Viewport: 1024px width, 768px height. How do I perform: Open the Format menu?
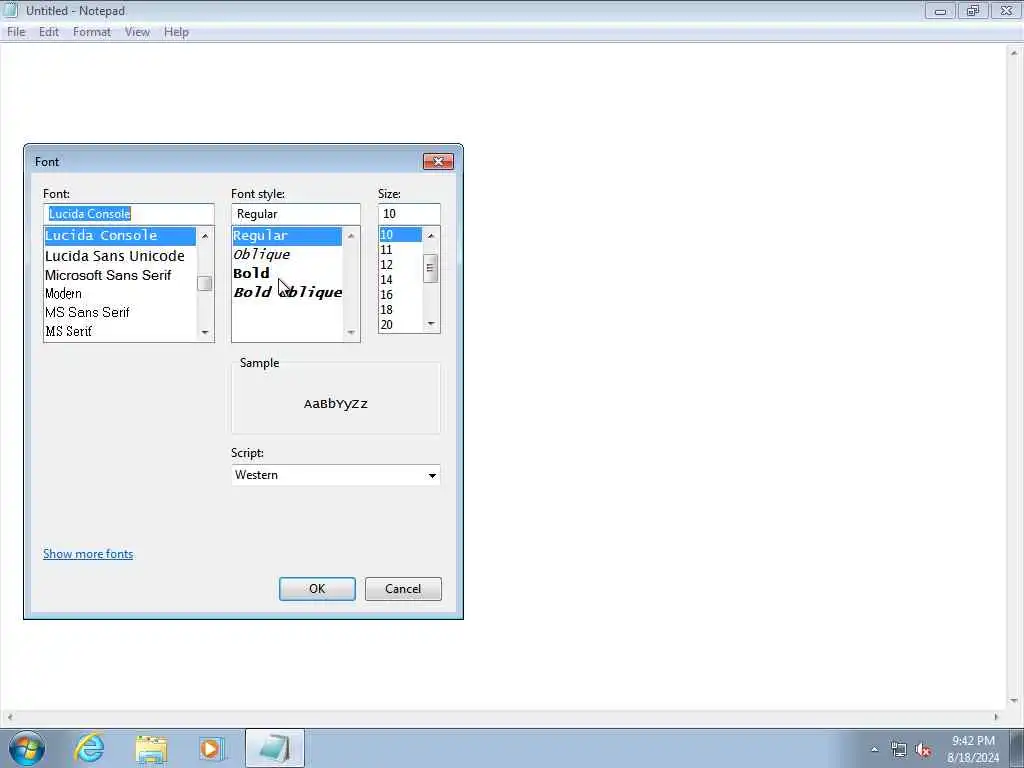click(x=91, y=32)
